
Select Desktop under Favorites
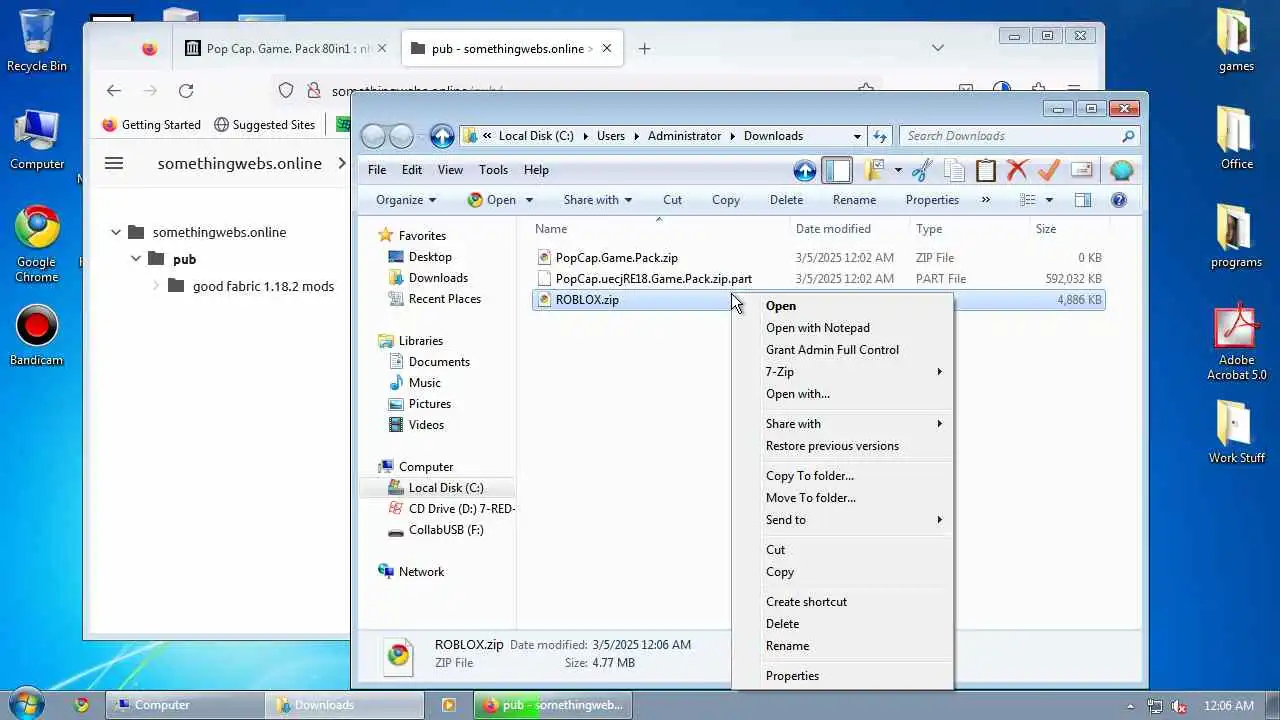430,257
